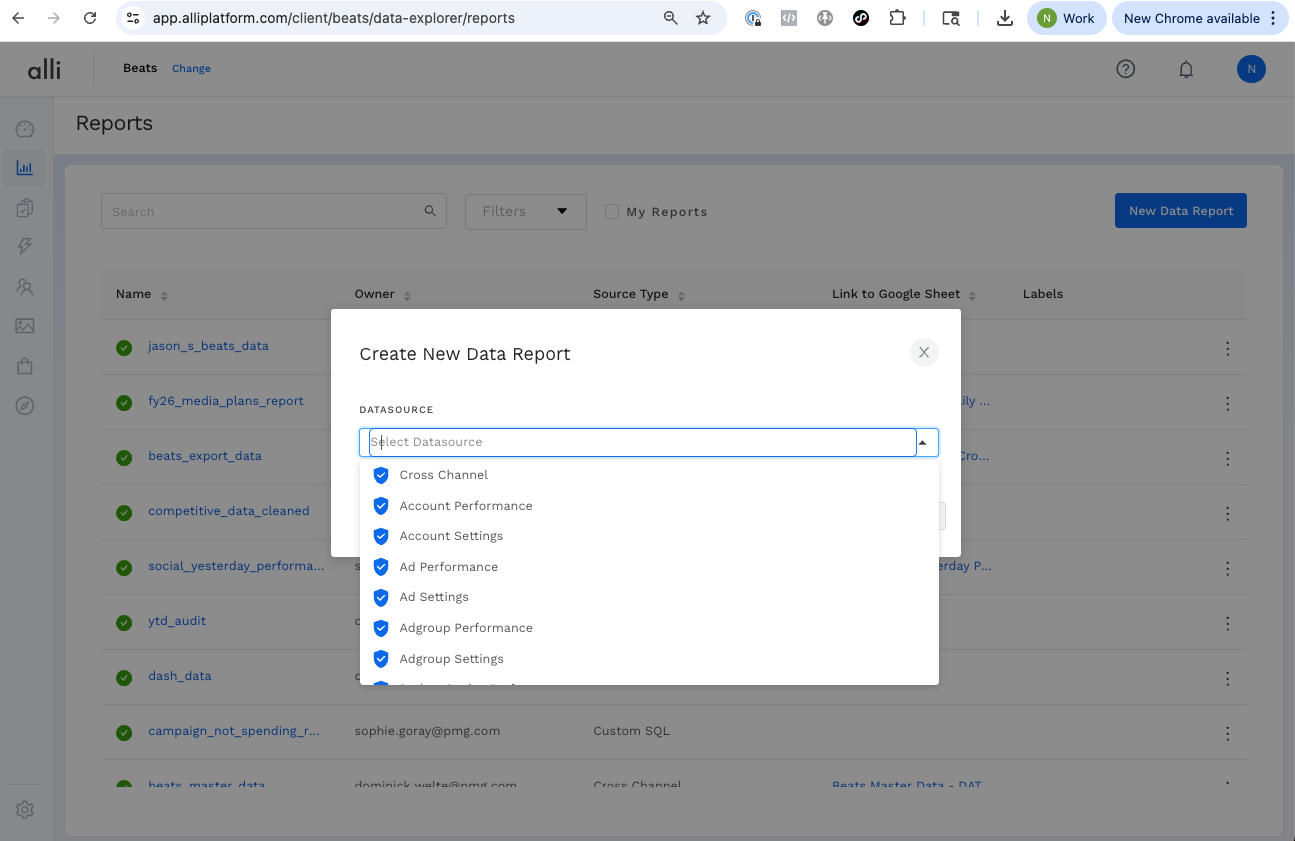Select Cross Channel datasource option

444,475
